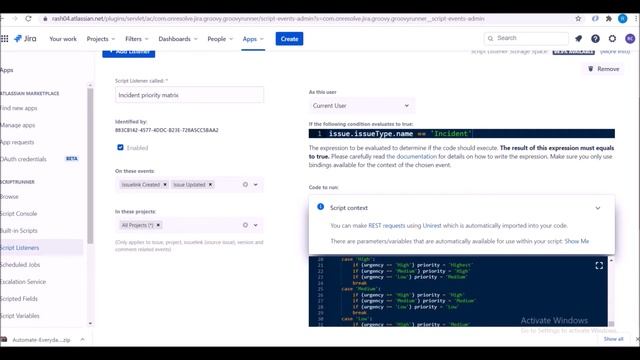Screen dimensions: 640x360
Task: Open Chrome profile avatar
Action: (622, 19)
